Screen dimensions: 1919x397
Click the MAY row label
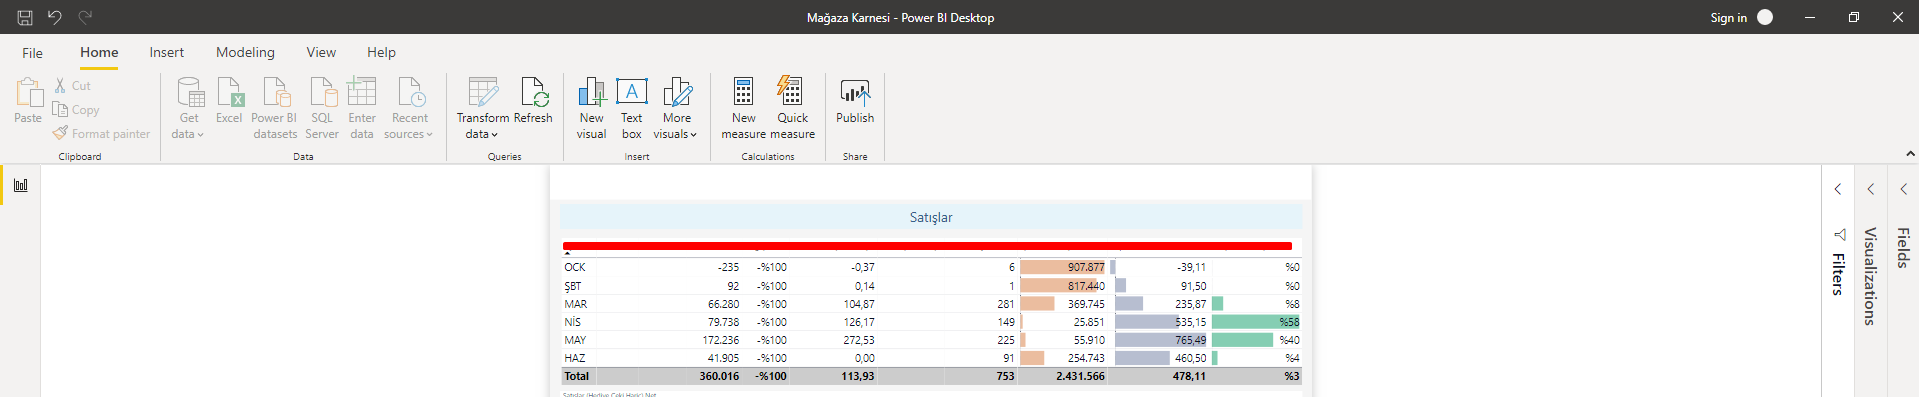tap(575, 340)
